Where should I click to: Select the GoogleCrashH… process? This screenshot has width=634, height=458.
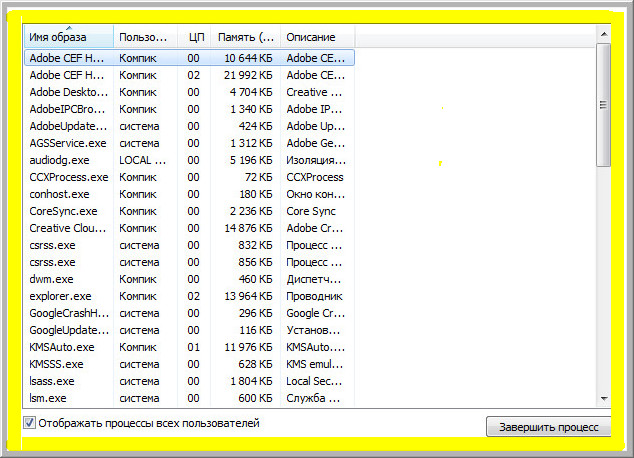pyautogui.click(x=189, y=313)
